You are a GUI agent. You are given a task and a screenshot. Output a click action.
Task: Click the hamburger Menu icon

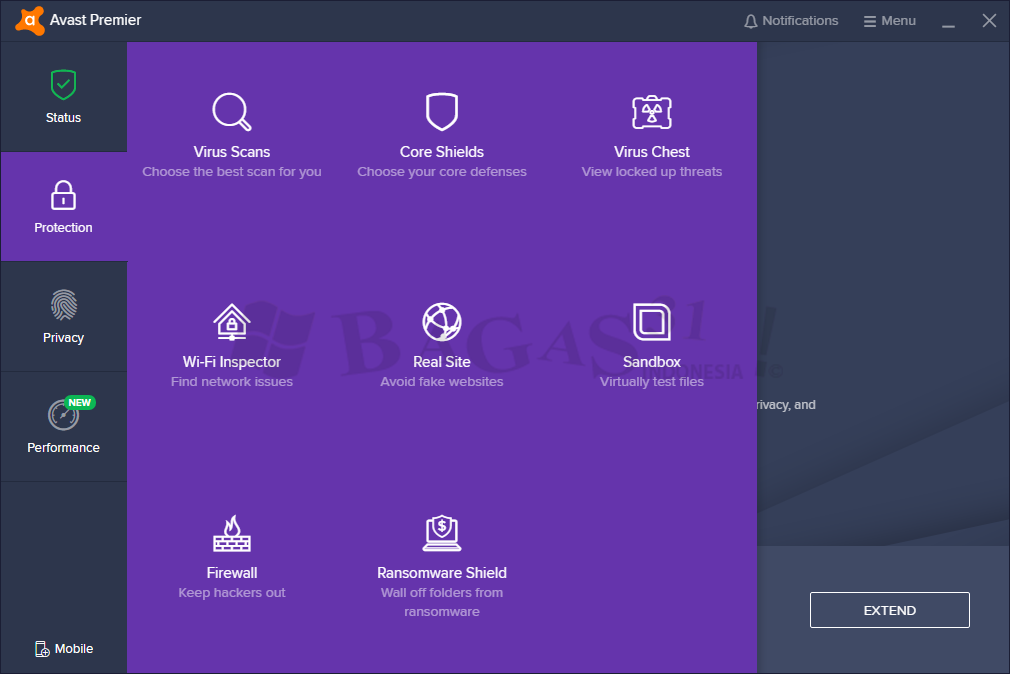(x=870, y=21)
